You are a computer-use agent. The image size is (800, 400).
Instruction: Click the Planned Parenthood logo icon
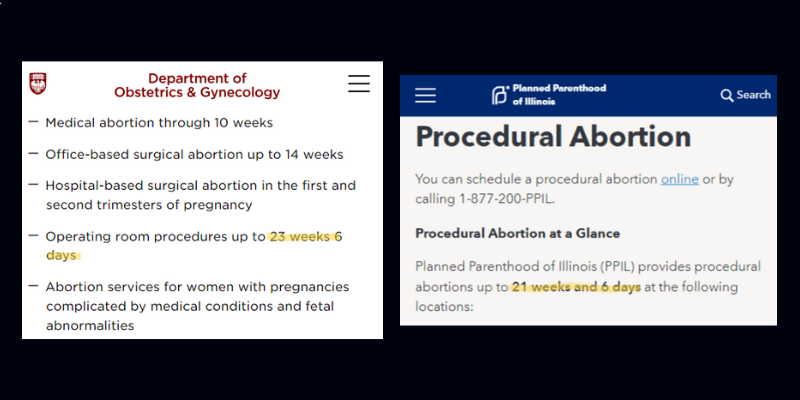(499, 95)
